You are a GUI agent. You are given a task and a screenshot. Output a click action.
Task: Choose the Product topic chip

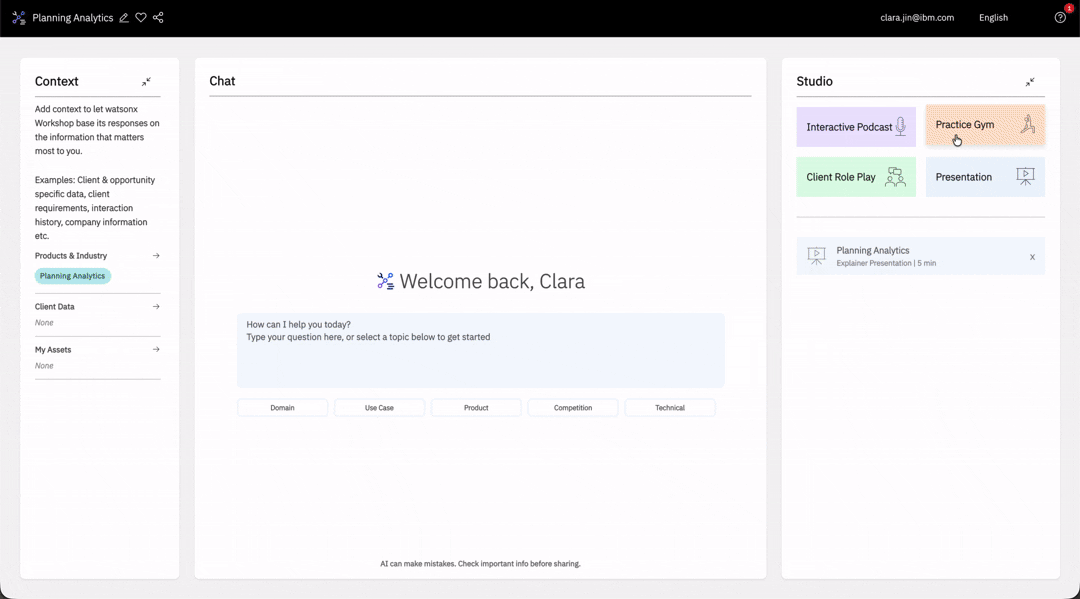click(476, 408)
